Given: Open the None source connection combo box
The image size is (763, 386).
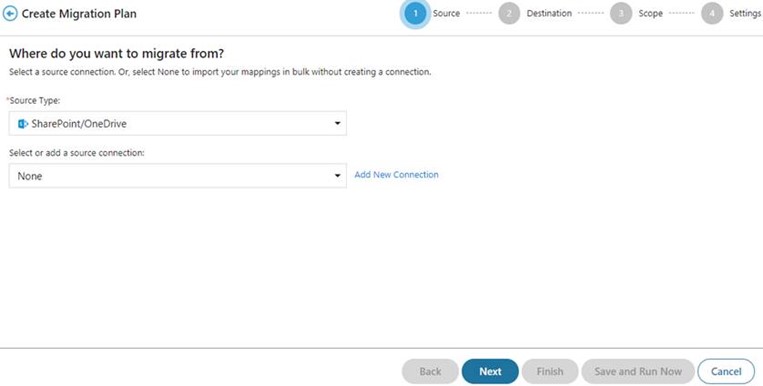Looking at the screenshot, I should tap(178, 176).
